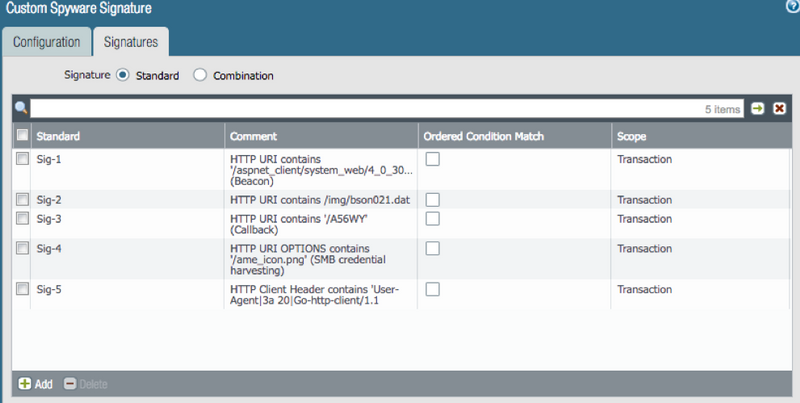This screenshot has width=800, height=403.
Task: Select the Standard signature radio button
Action: 123,75
